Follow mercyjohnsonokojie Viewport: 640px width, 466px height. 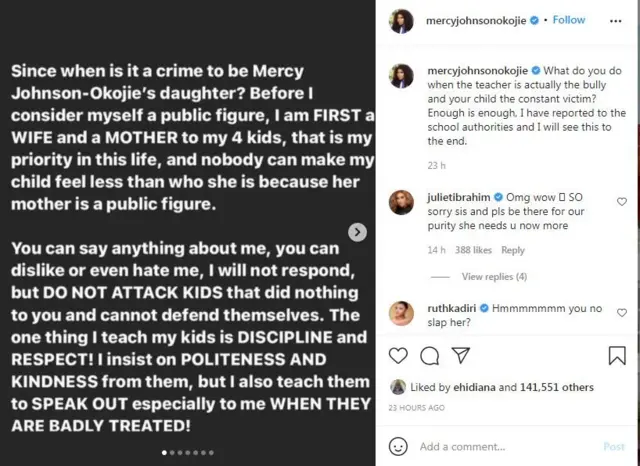(569, 19)
